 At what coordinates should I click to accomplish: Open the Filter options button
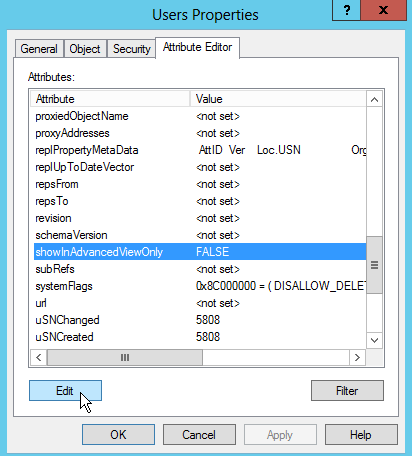(x=347, y=391)
